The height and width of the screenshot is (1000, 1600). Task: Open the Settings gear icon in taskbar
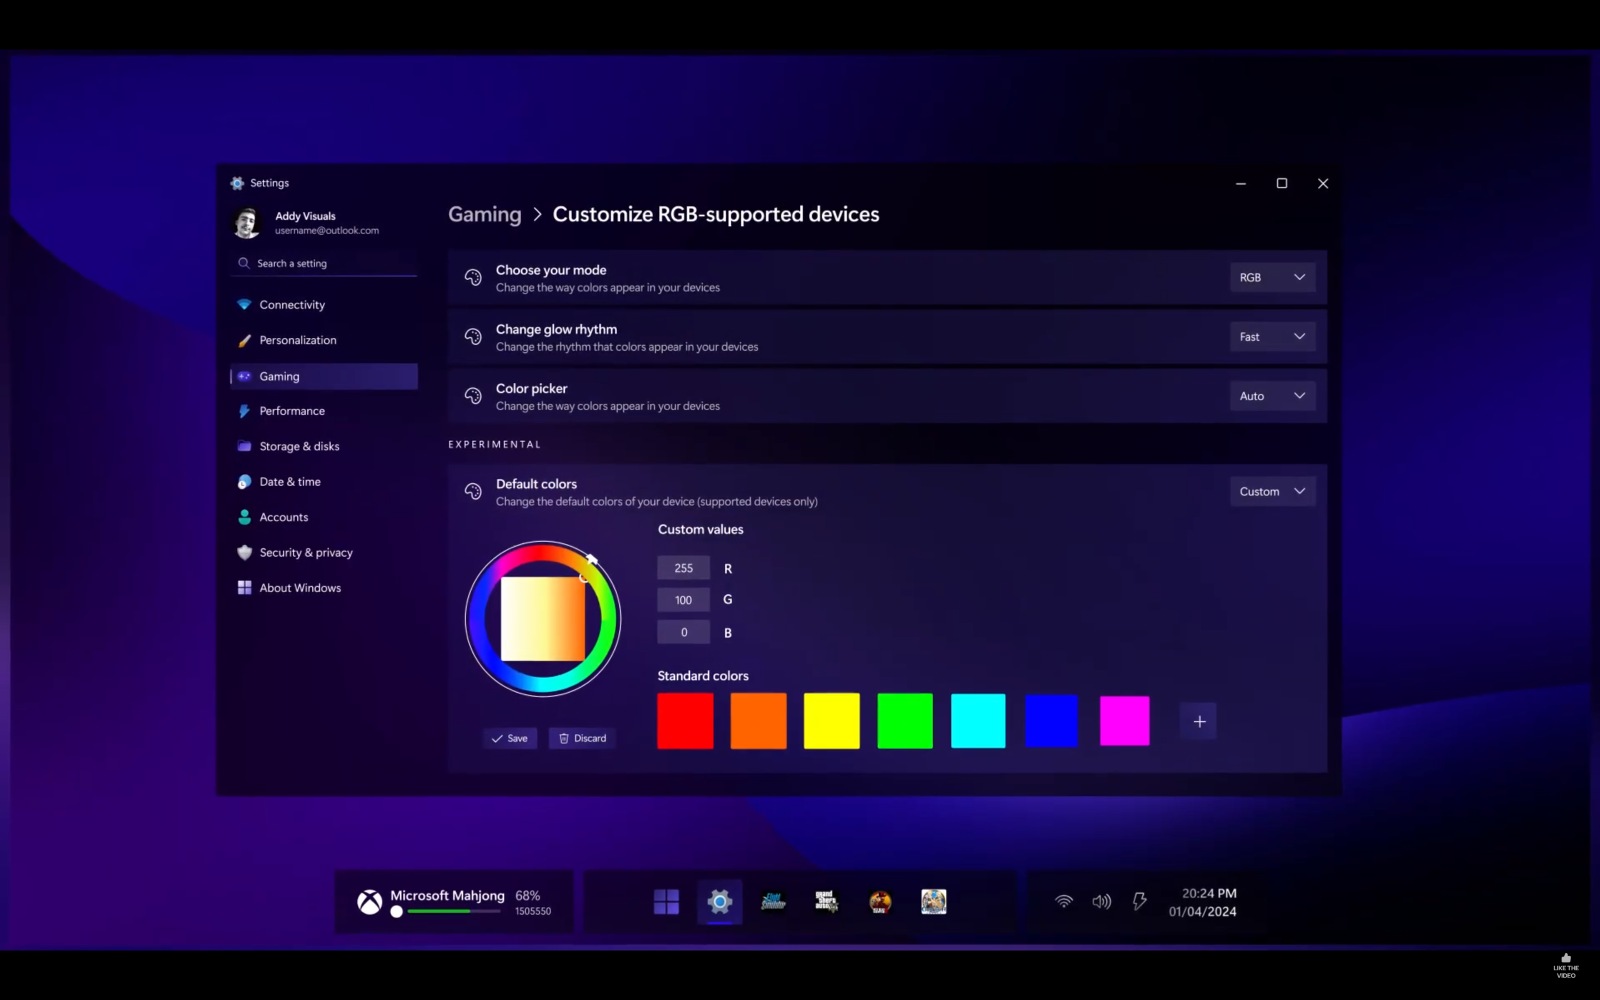(720, 902)
